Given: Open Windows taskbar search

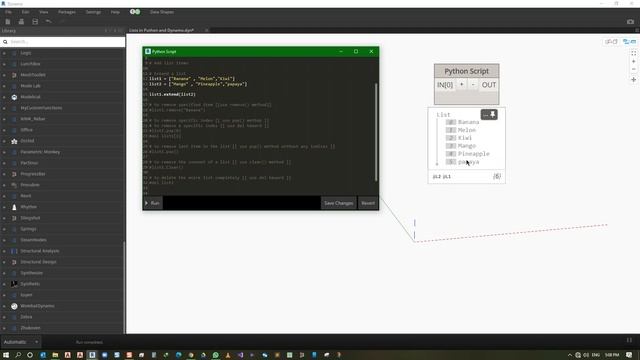Looking at the screenshot, I should click(18, 355).
